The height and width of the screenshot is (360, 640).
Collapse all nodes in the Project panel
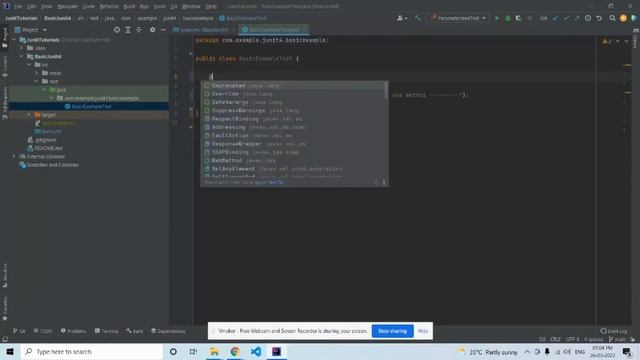tap(139, 30)
